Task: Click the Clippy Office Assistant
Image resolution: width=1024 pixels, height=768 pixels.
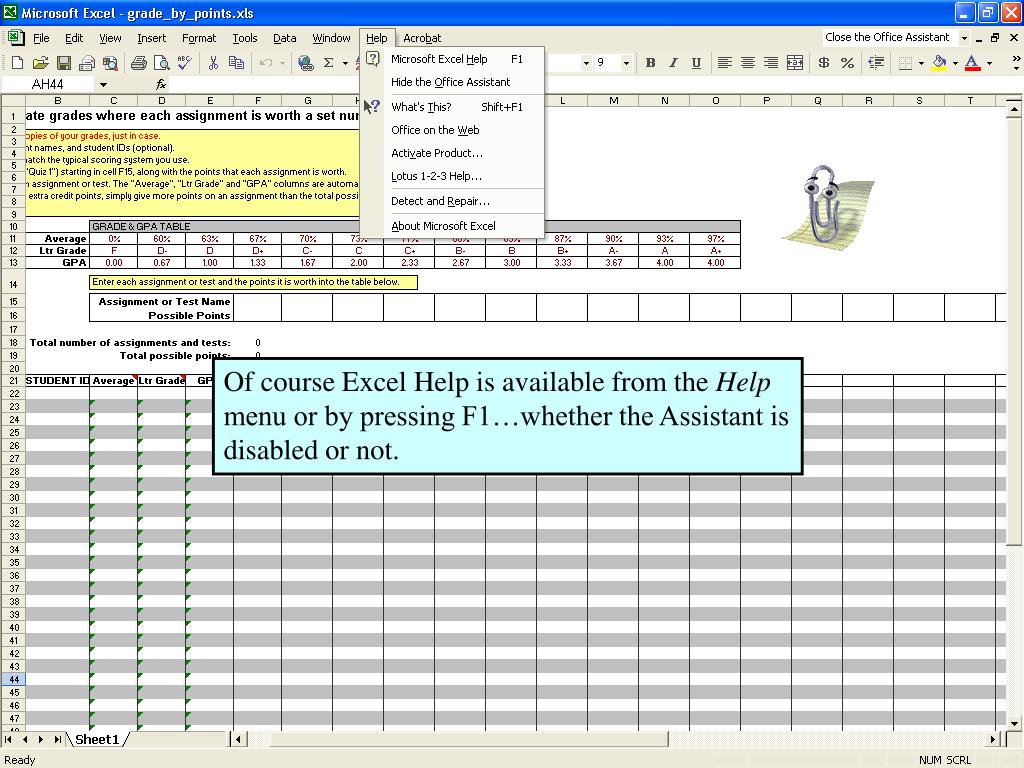Action: point(828,208)
